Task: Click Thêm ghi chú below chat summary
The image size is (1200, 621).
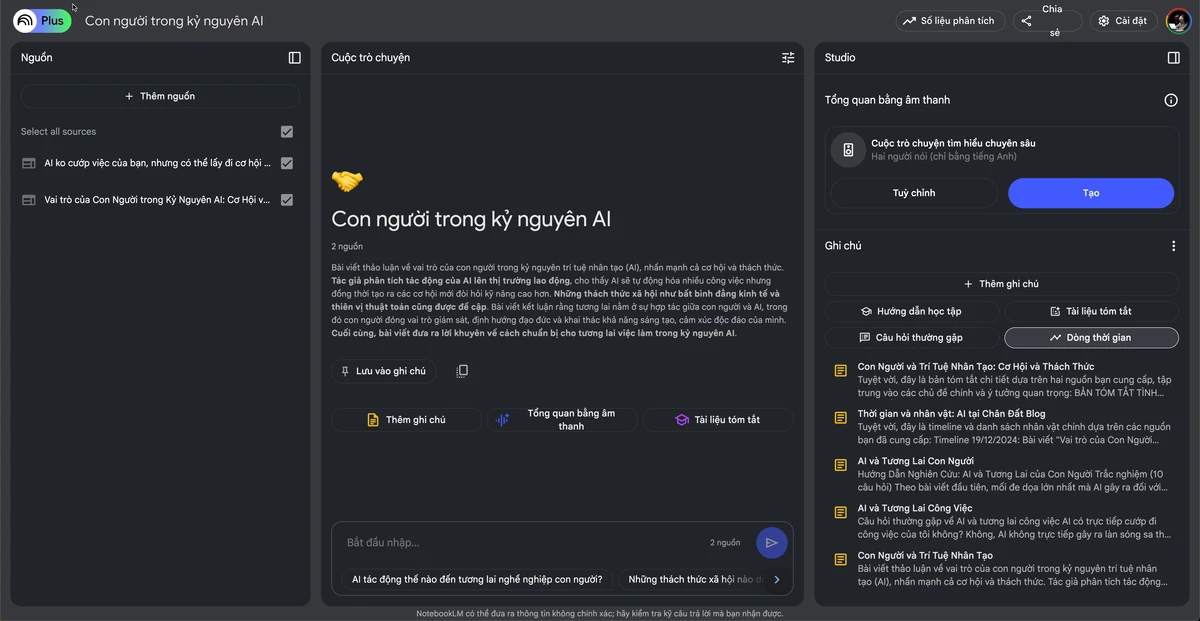Action: pyautogui.click(x=406, y=420)
